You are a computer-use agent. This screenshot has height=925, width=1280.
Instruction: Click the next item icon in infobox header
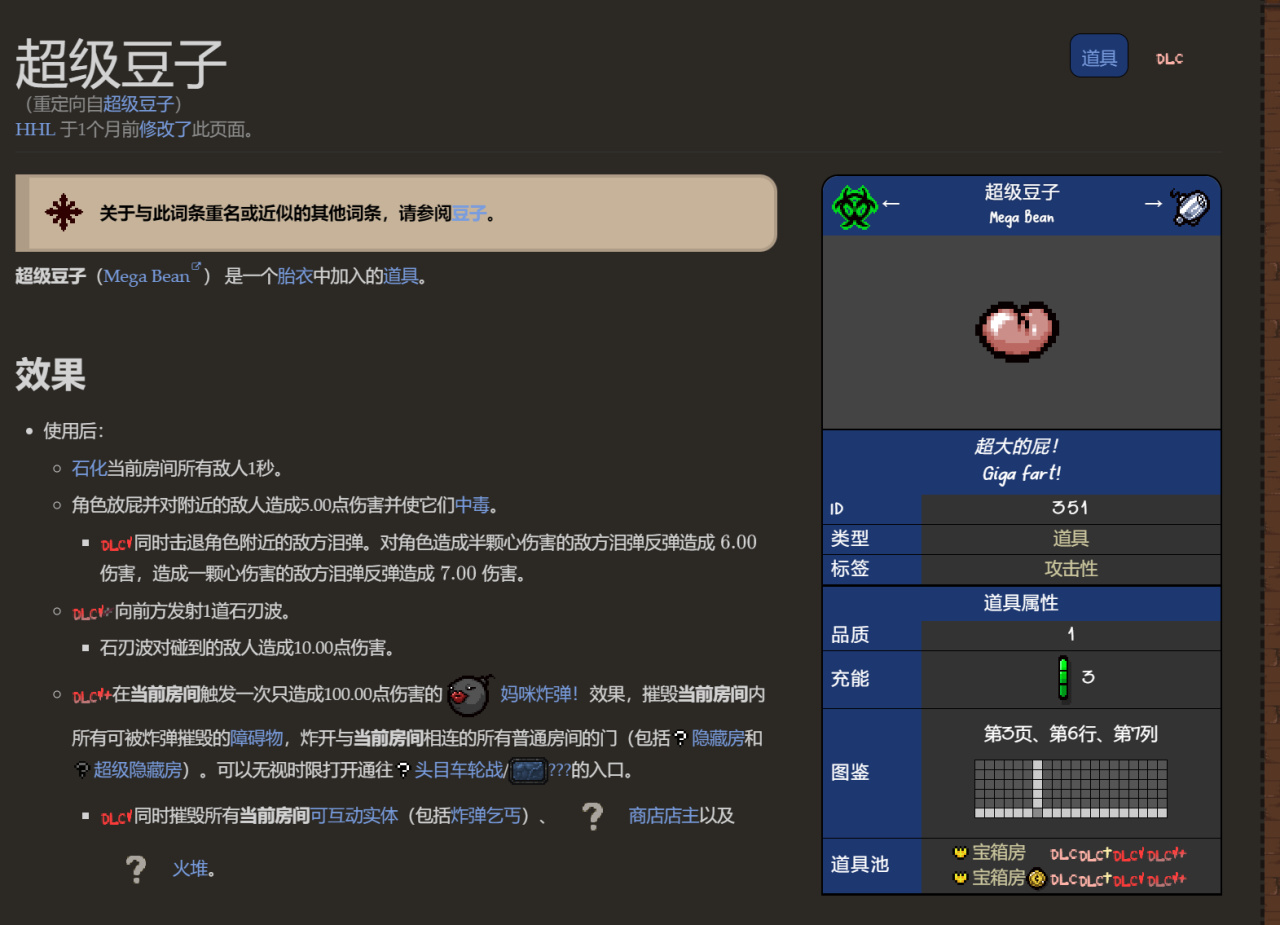[1190, 206]
